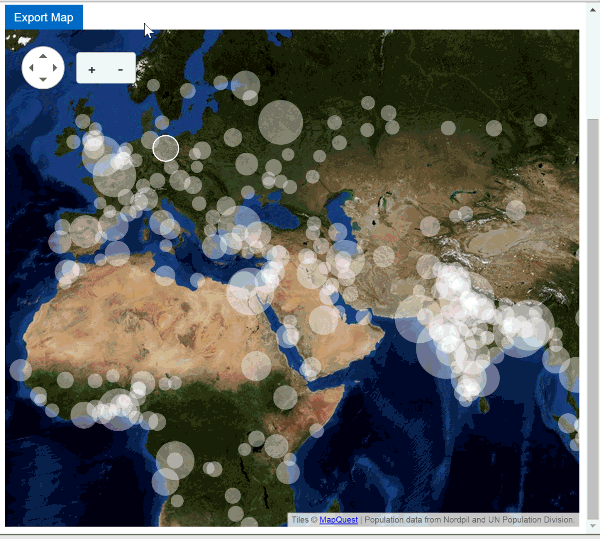This screenshot has height=539, width=600.
Task: Open the MapQuest attribution link
Action: coord(338,520)
